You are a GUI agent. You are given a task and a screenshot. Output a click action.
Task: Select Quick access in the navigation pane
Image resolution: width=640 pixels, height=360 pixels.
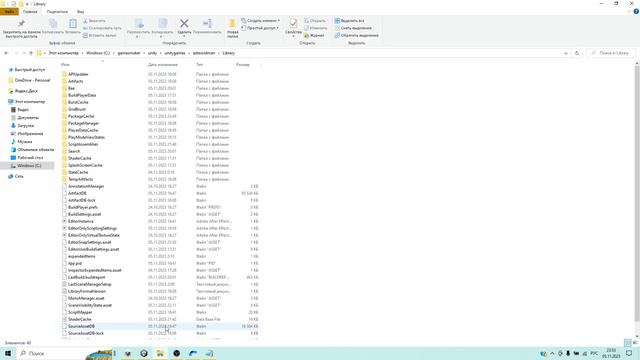27,70
